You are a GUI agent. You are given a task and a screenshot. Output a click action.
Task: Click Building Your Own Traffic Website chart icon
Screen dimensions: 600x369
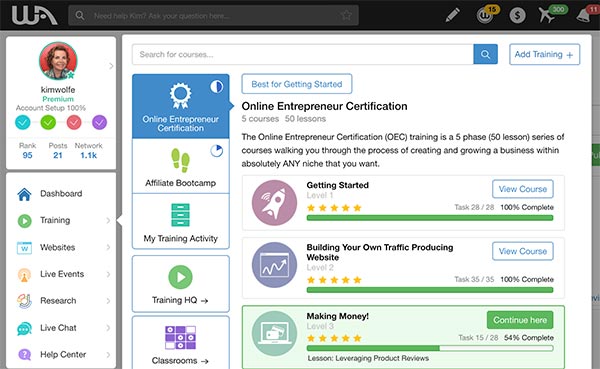coord(274,265)
